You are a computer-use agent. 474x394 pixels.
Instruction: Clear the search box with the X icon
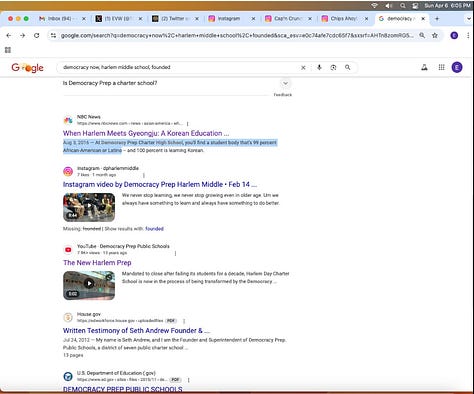(x=303, y=68)
